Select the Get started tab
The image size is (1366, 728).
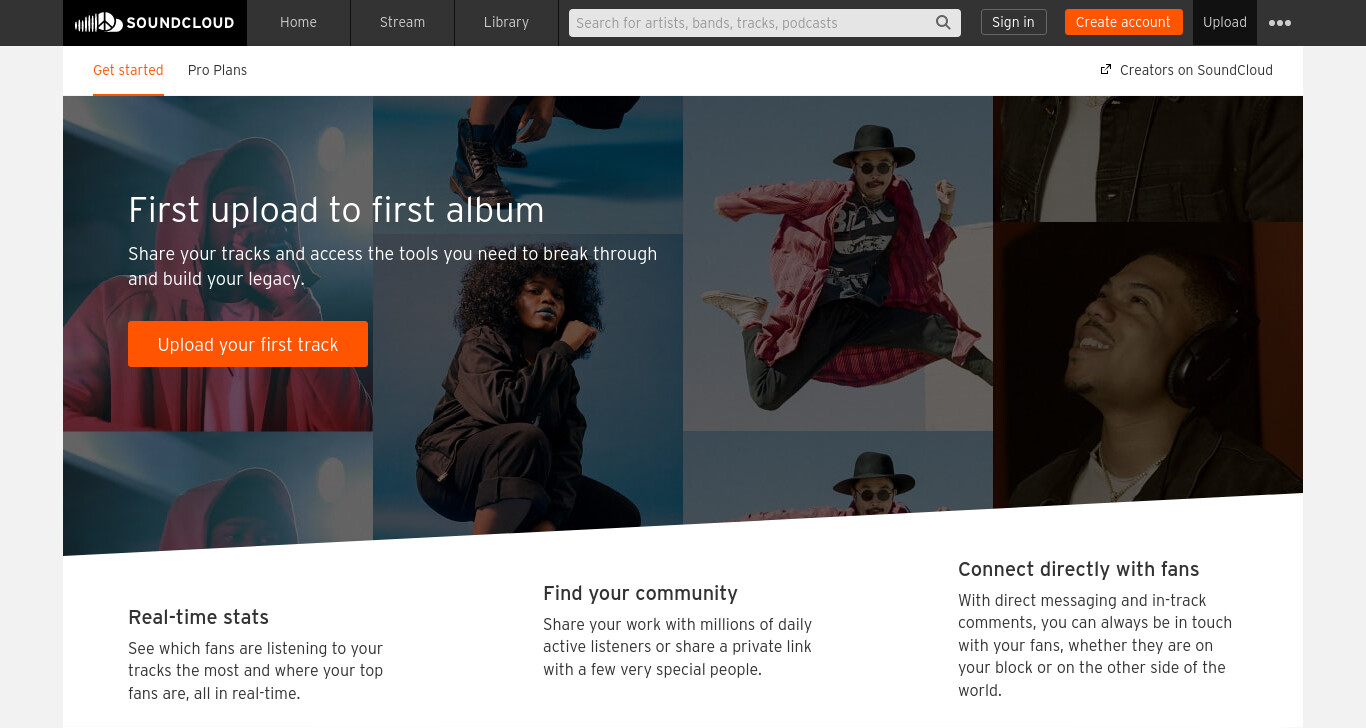128,71
